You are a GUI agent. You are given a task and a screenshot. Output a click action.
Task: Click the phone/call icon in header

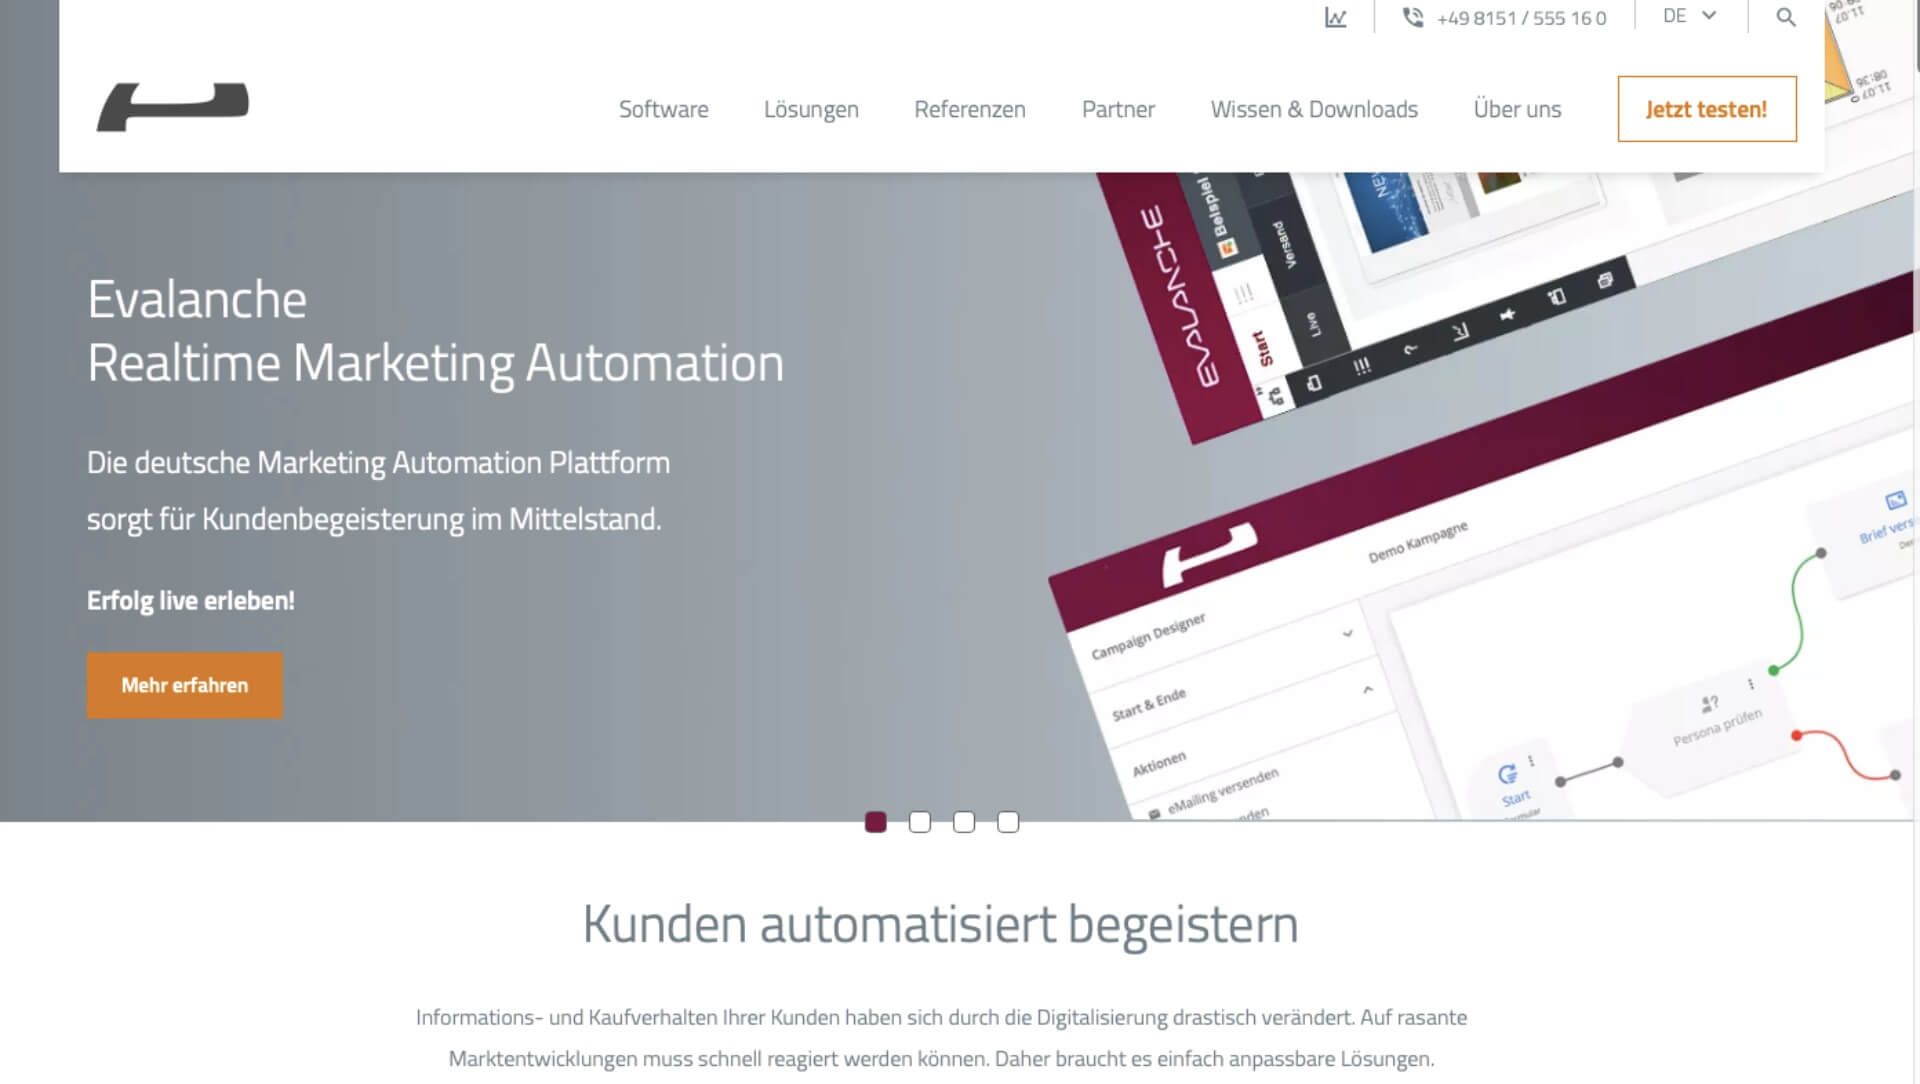pyautogui.click(x=1412, y=18)
